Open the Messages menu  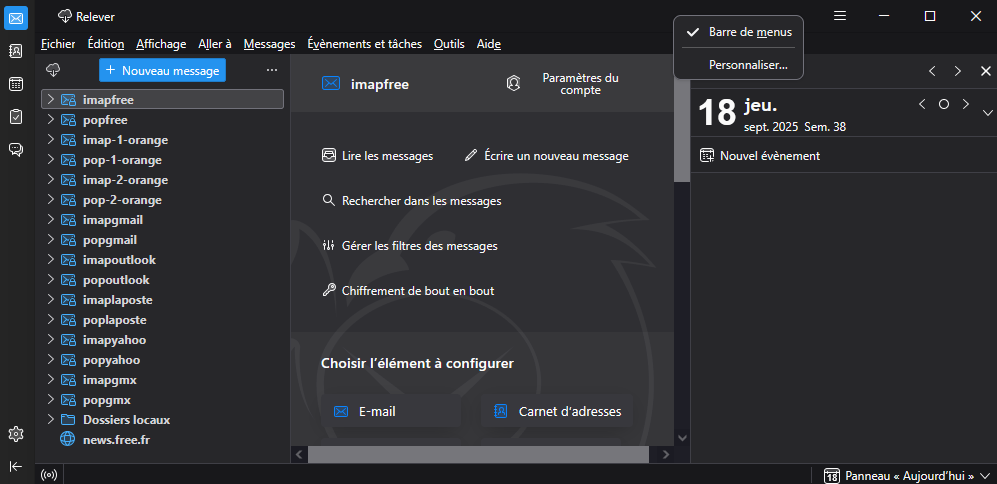[269, 44]
